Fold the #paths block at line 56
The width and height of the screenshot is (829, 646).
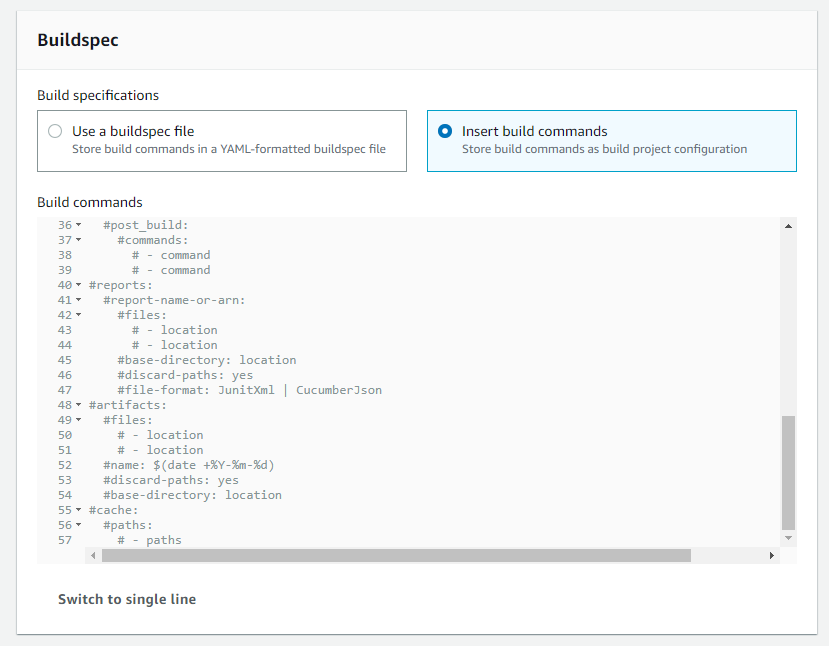(x=78, y=525)
